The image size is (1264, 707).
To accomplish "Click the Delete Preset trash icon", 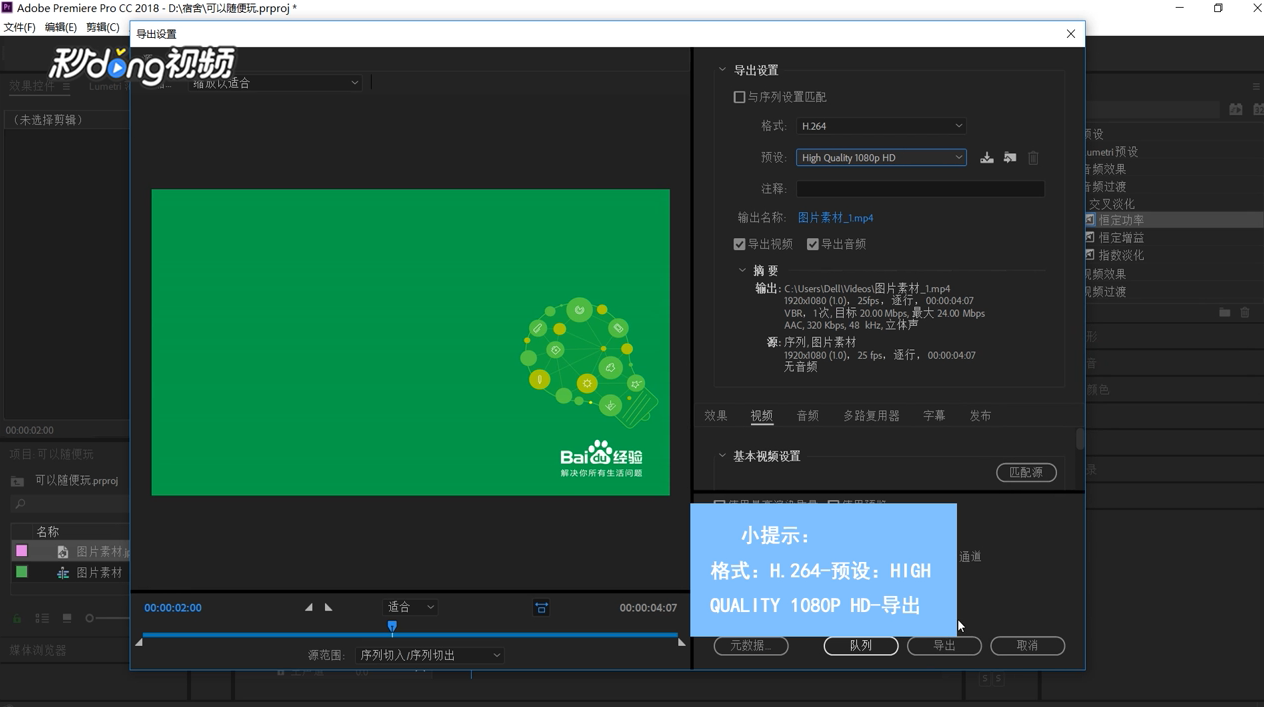I will pos(1033,158).
